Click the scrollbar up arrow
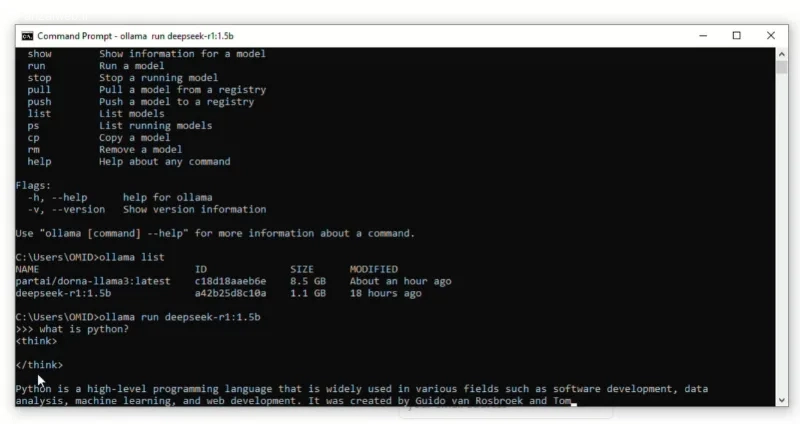 (x=782, y=54)
